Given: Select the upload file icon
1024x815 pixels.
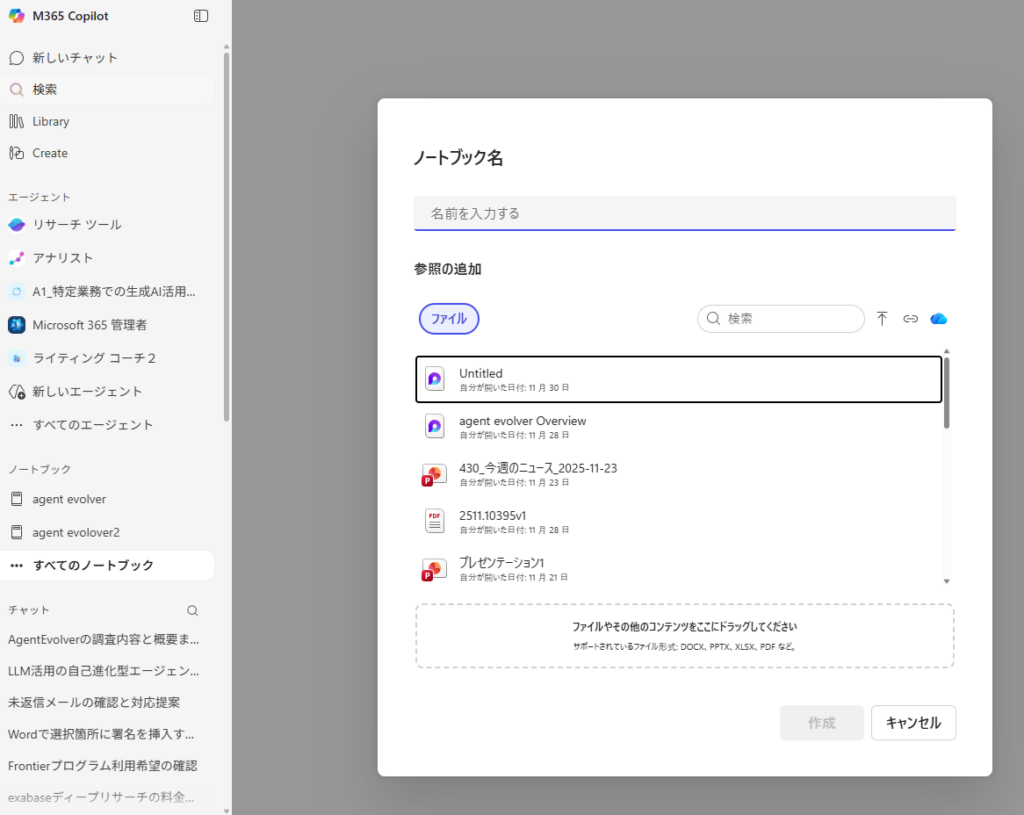Looking at the screenshot, I should pyautogui.click(x=882, y=318).
